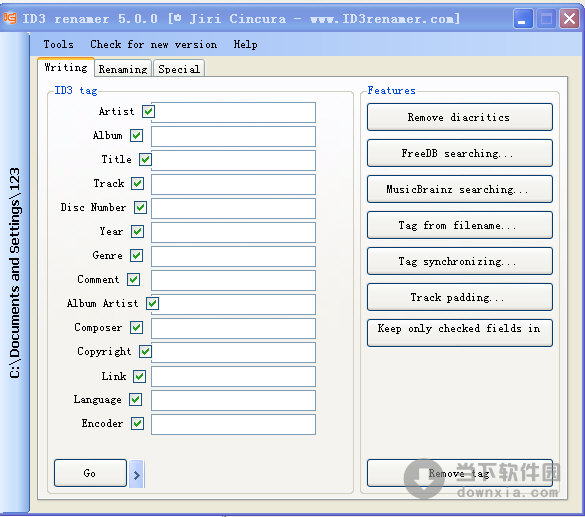Click the Link input field
585x517 pixels.
[x=234, y=376]
